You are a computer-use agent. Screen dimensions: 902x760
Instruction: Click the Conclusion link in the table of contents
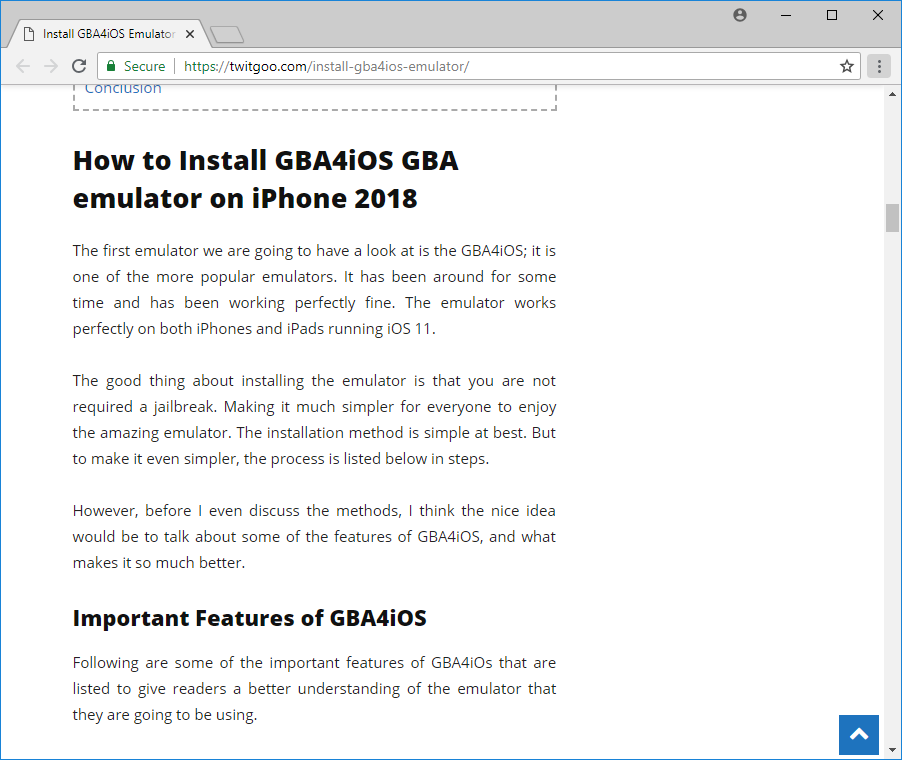123,89
